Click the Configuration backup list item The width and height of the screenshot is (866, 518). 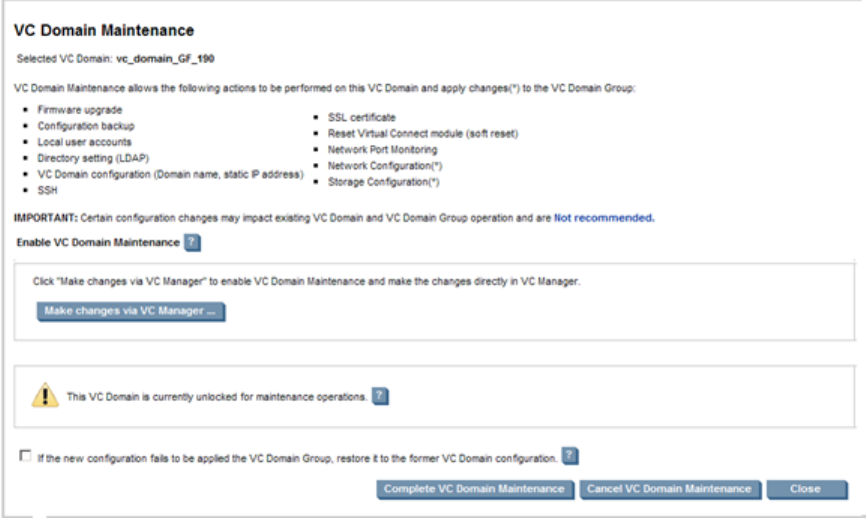point(86,126)
